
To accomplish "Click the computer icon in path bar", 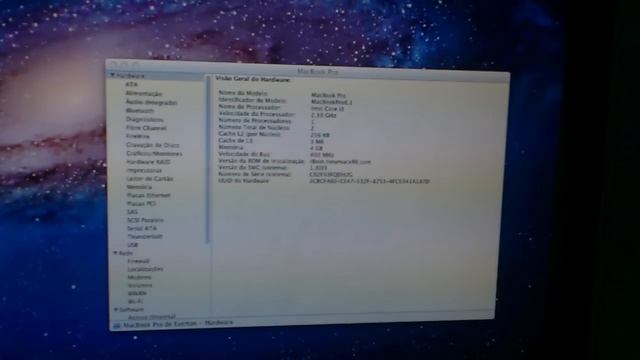I will click(x=117, y=325).
